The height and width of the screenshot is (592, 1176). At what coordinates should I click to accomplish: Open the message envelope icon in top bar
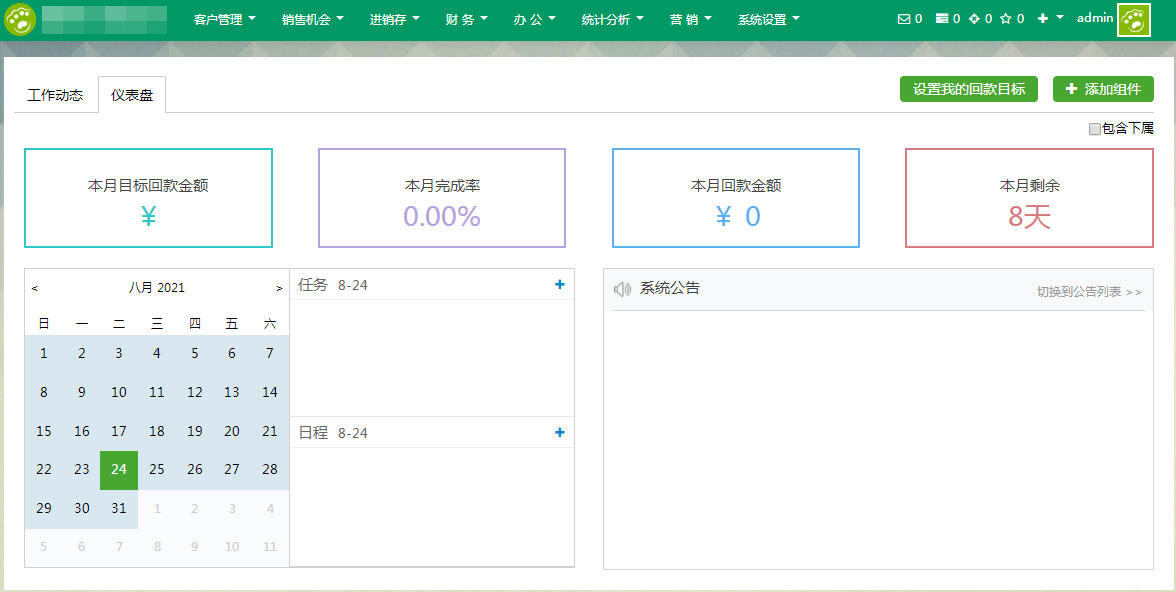(904, 18)
